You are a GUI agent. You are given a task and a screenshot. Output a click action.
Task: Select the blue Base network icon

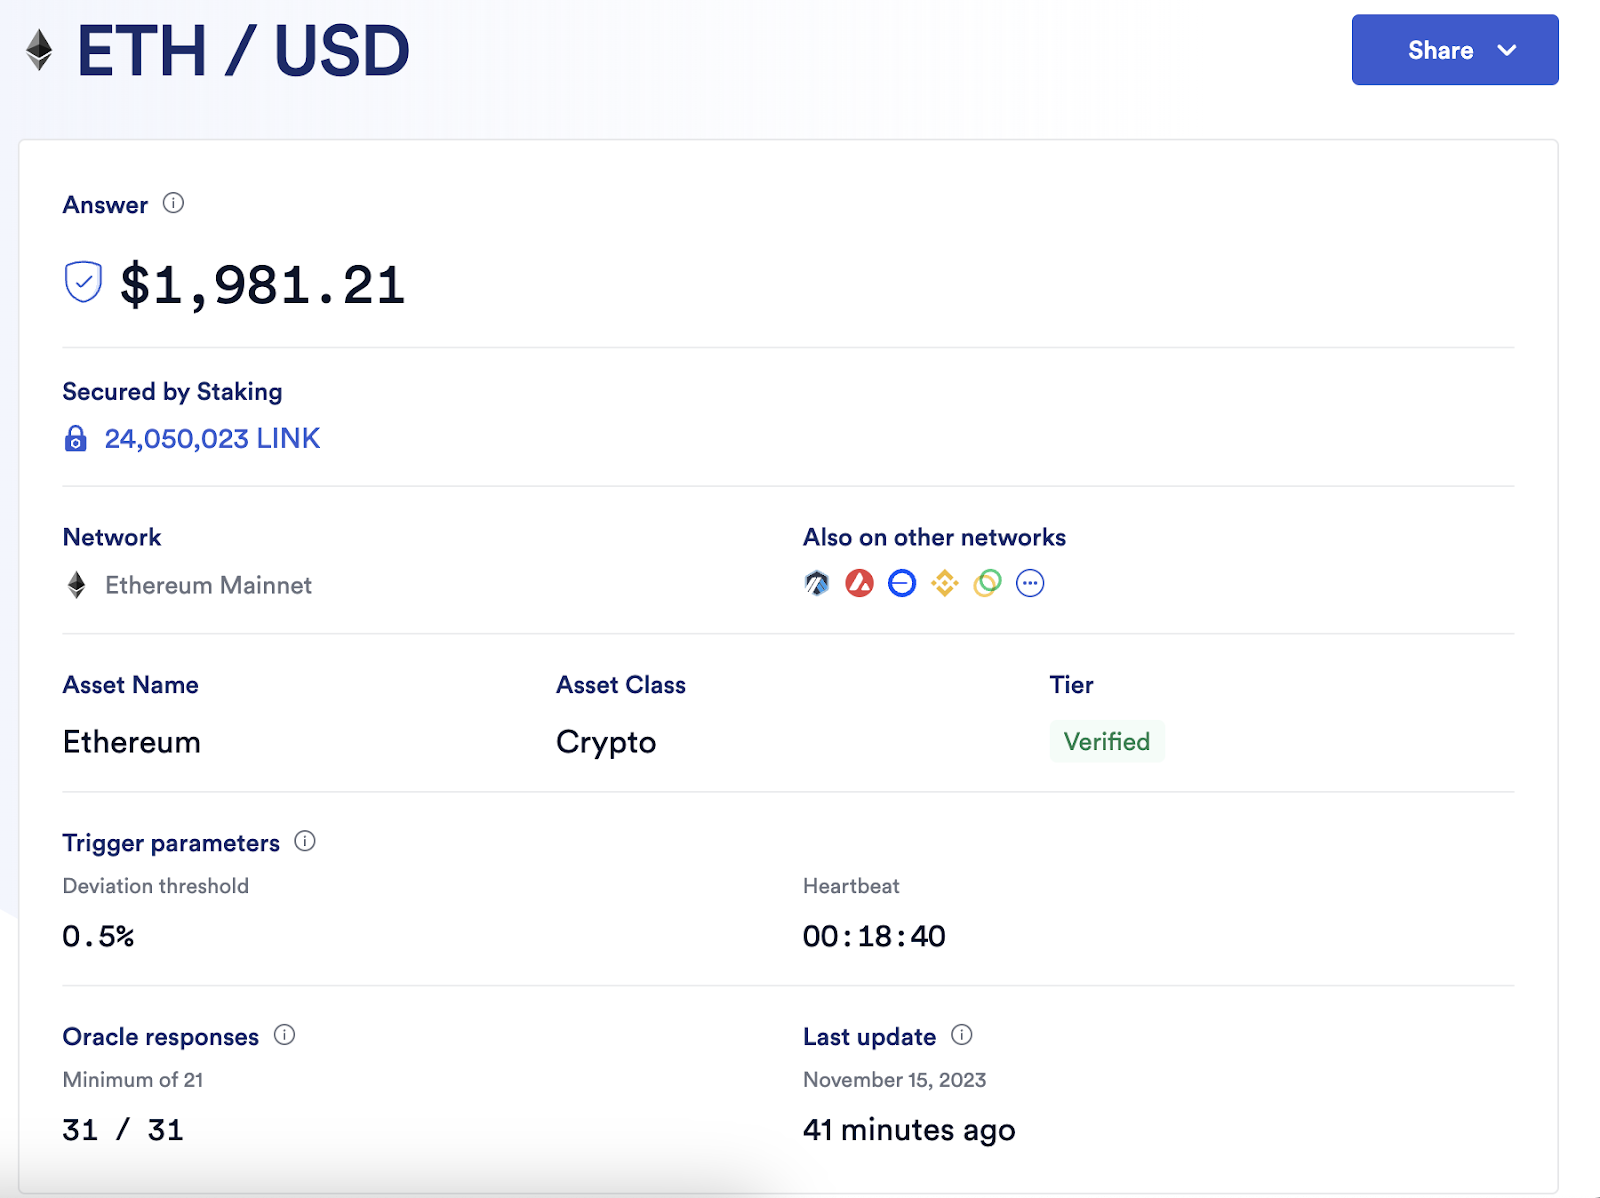tap(902, 583)
